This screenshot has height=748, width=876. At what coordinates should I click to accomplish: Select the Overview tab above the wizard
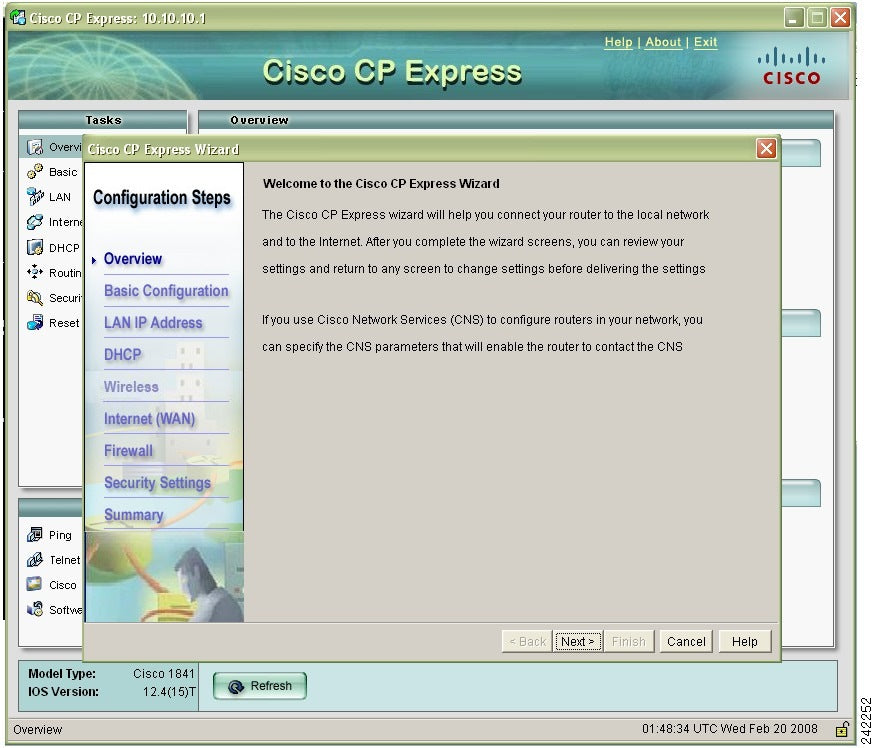pyautogui.click(x=258, y=120)
